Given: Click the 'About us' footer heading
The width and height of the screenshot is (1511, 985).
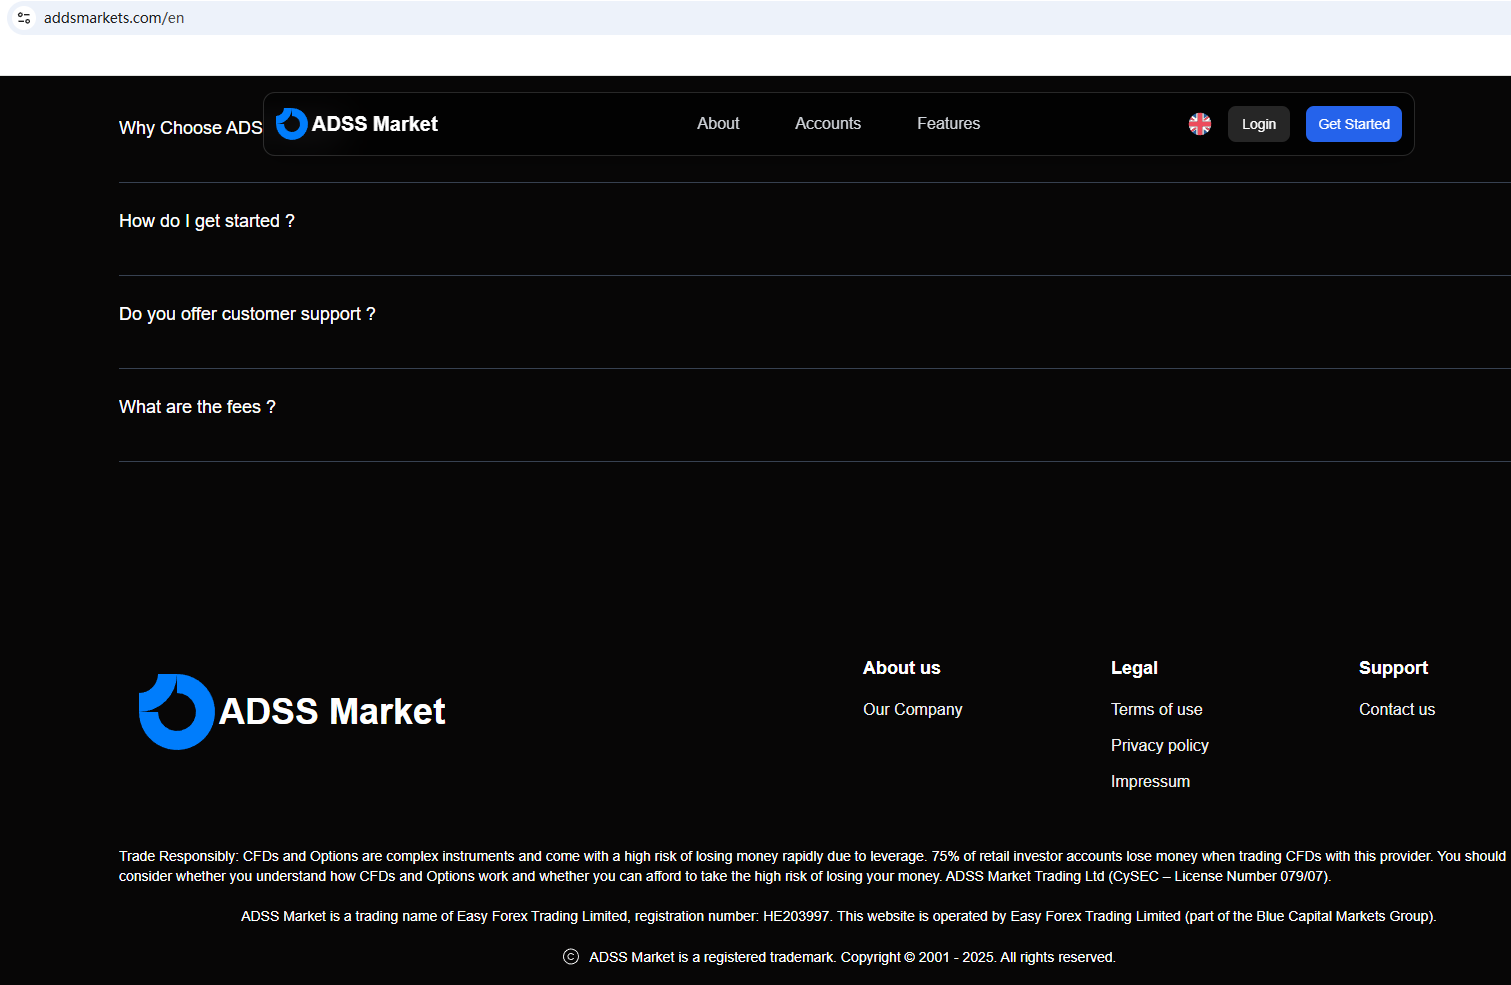Looking at the screenshot, I should point(902,668).
